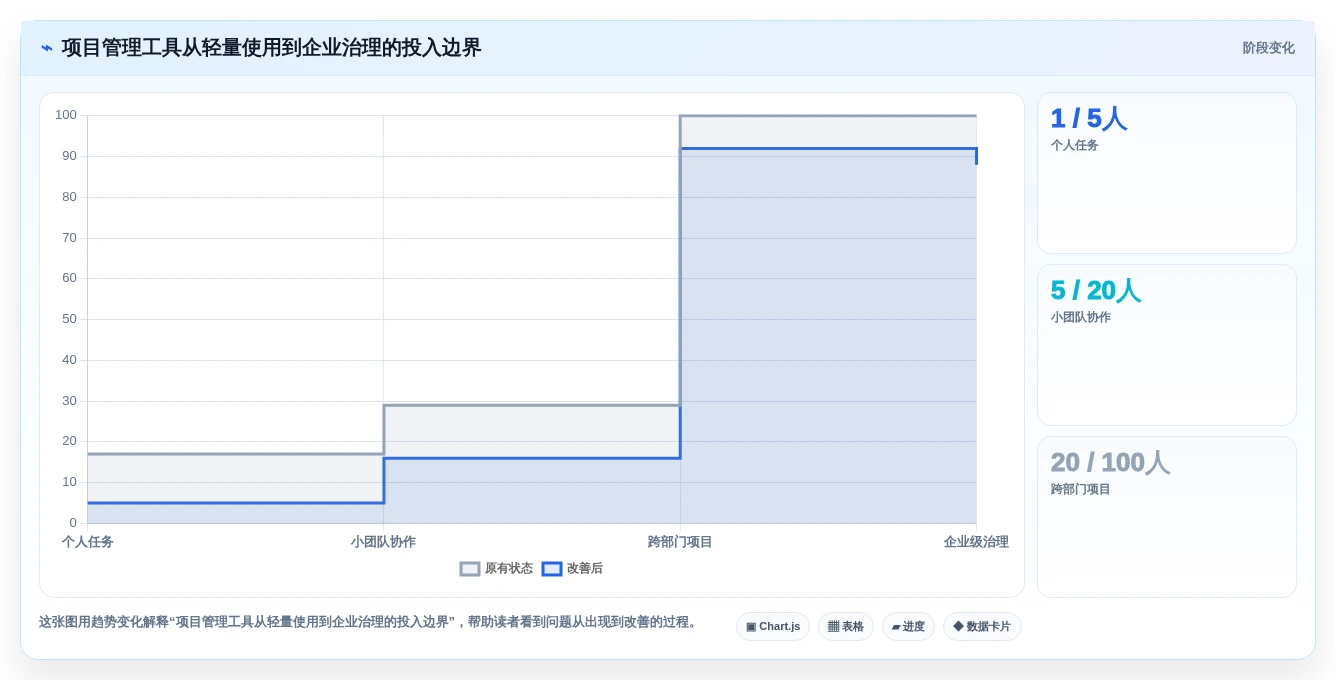Click the 跨部门项目 x-axis label
Viewport: 1336px width, 680px height.
[680, 542]
